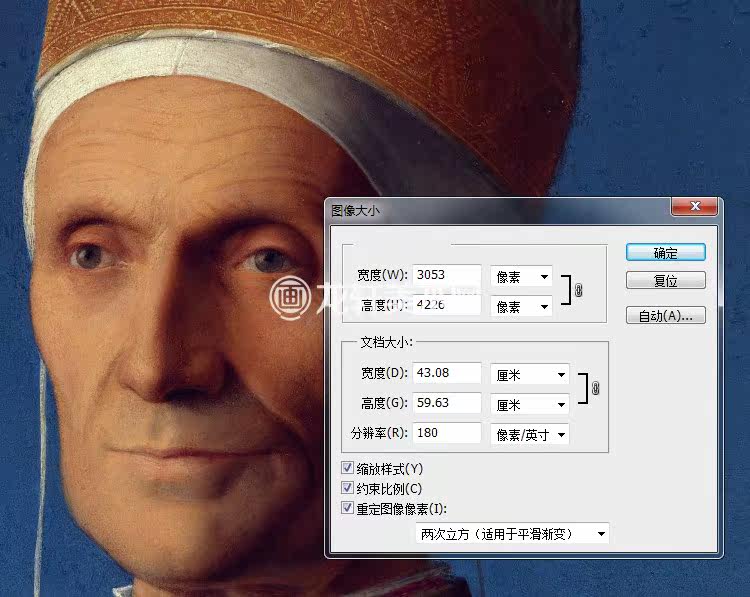The image size is (750, 597).
Task: Open the 像素 unit dropdown beside 宽度(W)
Action: tap(521, 277)
